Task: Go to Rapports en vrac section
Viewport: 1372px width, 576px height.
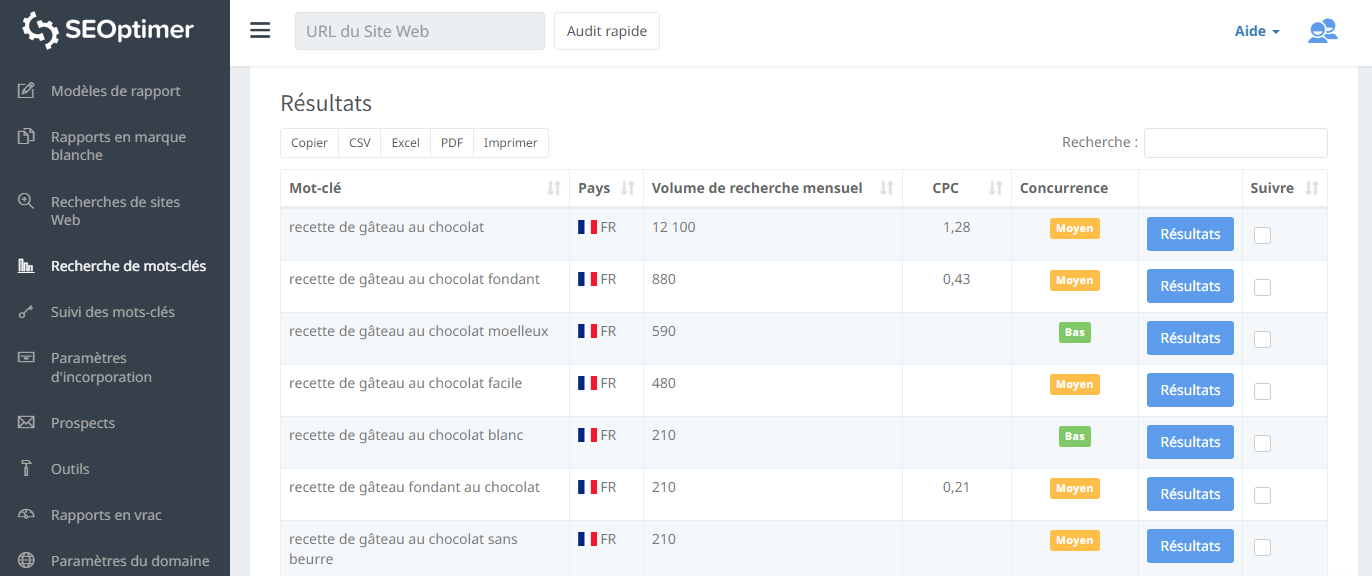Action: (106, 515)
